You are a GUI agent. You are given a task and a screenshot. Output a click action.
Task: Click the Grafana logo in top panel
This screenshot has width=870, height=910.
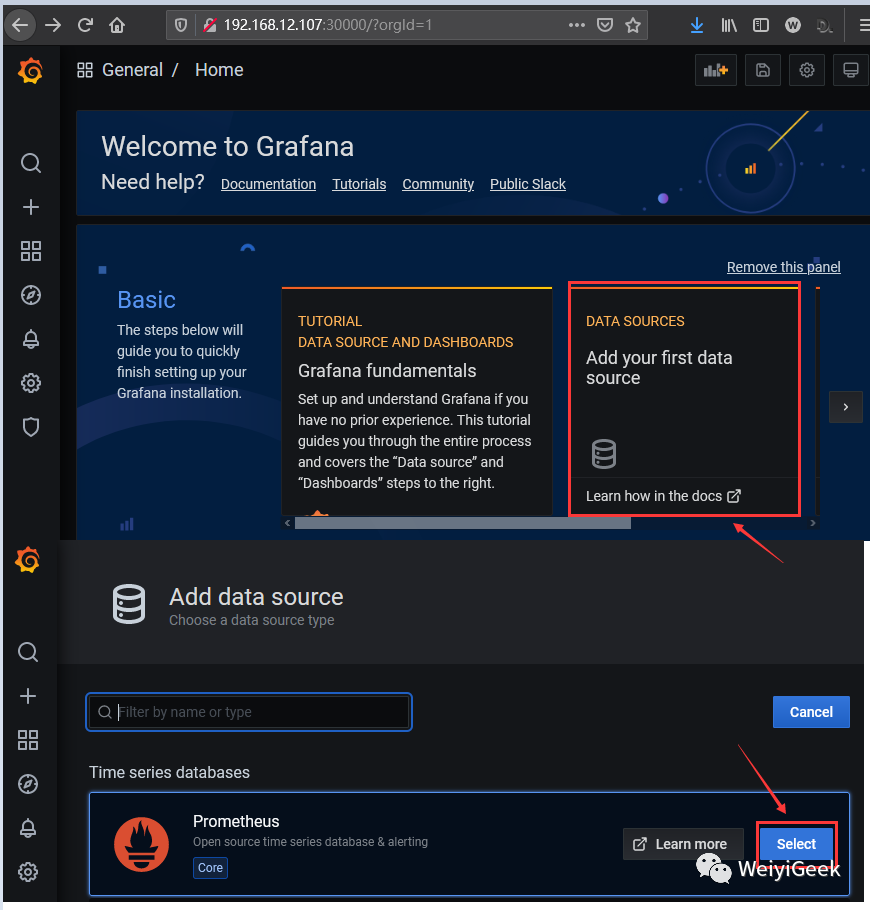point(30,71)
